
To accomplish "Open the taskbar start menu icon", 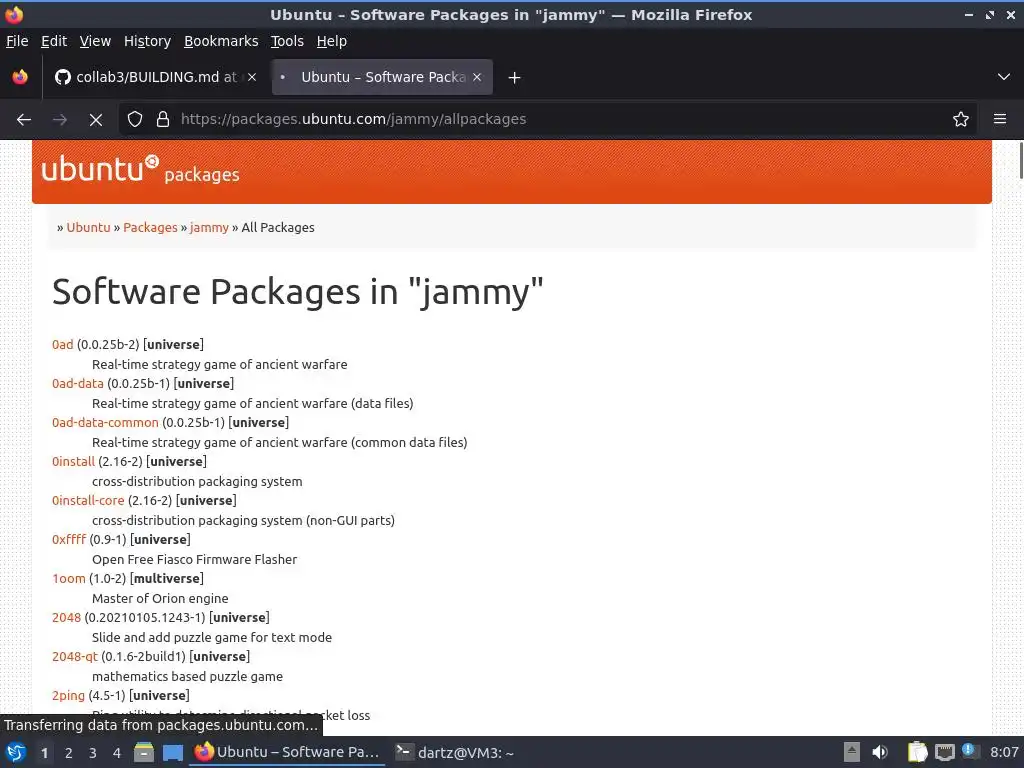I will coord(15,752).
